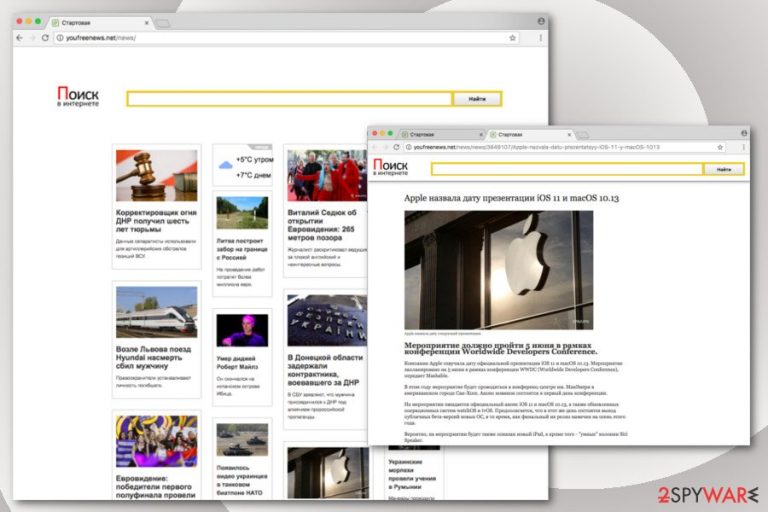The height and width of the screenshot is (512, 768).
Task: Open headline Украинские морпехи провели учения
Action: point(412,474)
